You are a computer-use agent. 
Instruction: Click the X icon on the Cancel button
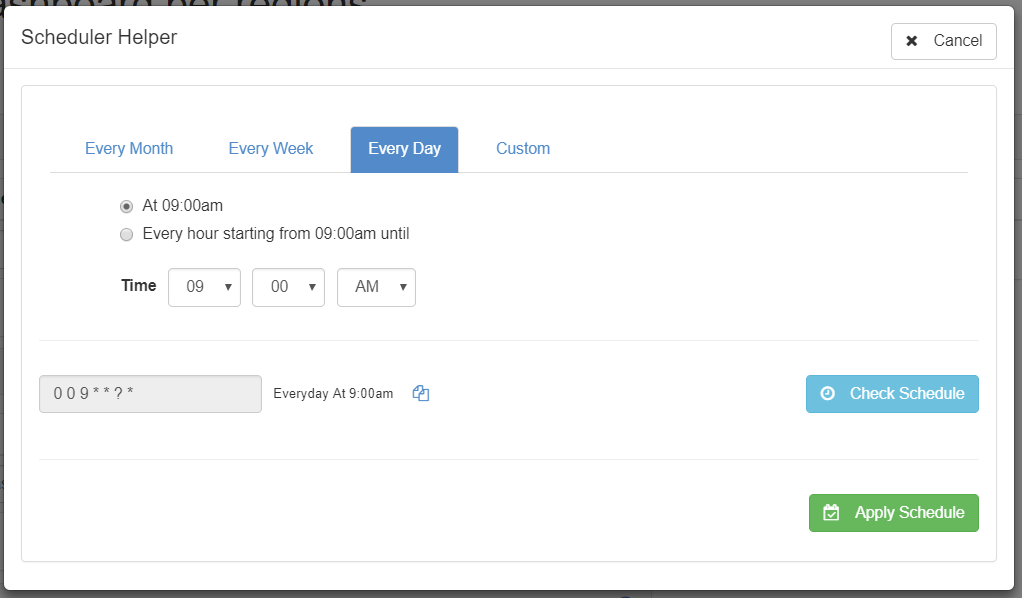(x=912, y=41)
